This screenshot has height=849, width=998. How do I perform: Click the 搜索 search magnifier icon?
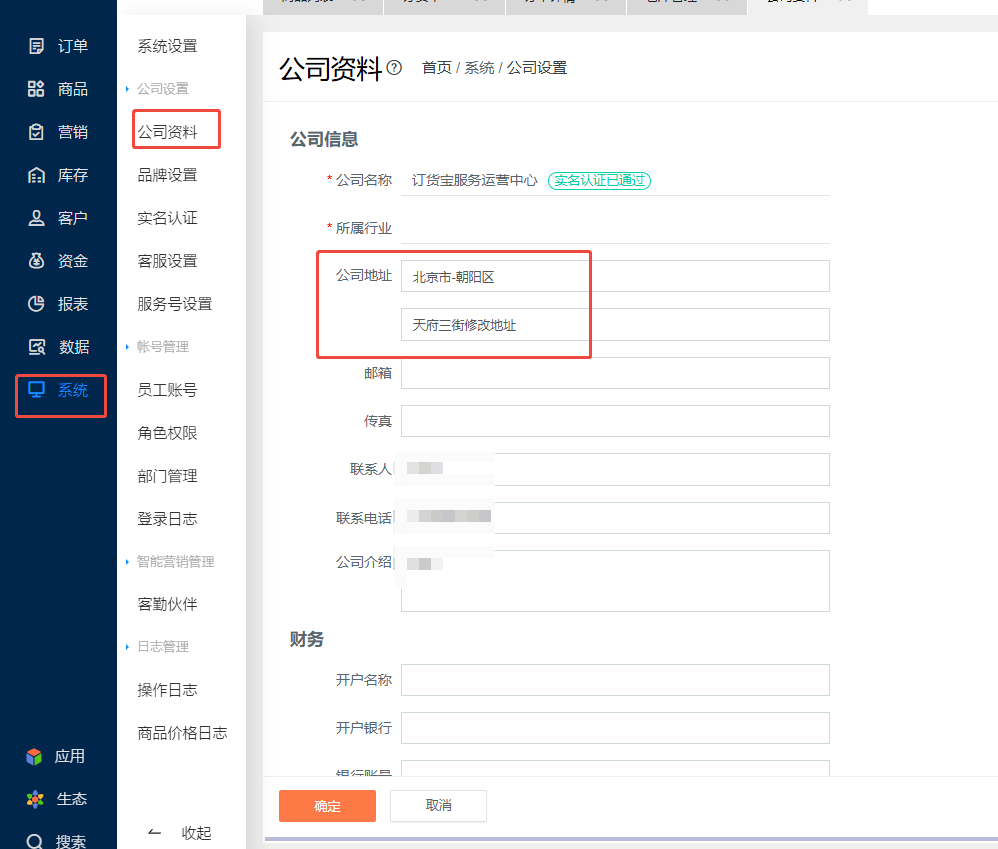(x=35, y=841)
